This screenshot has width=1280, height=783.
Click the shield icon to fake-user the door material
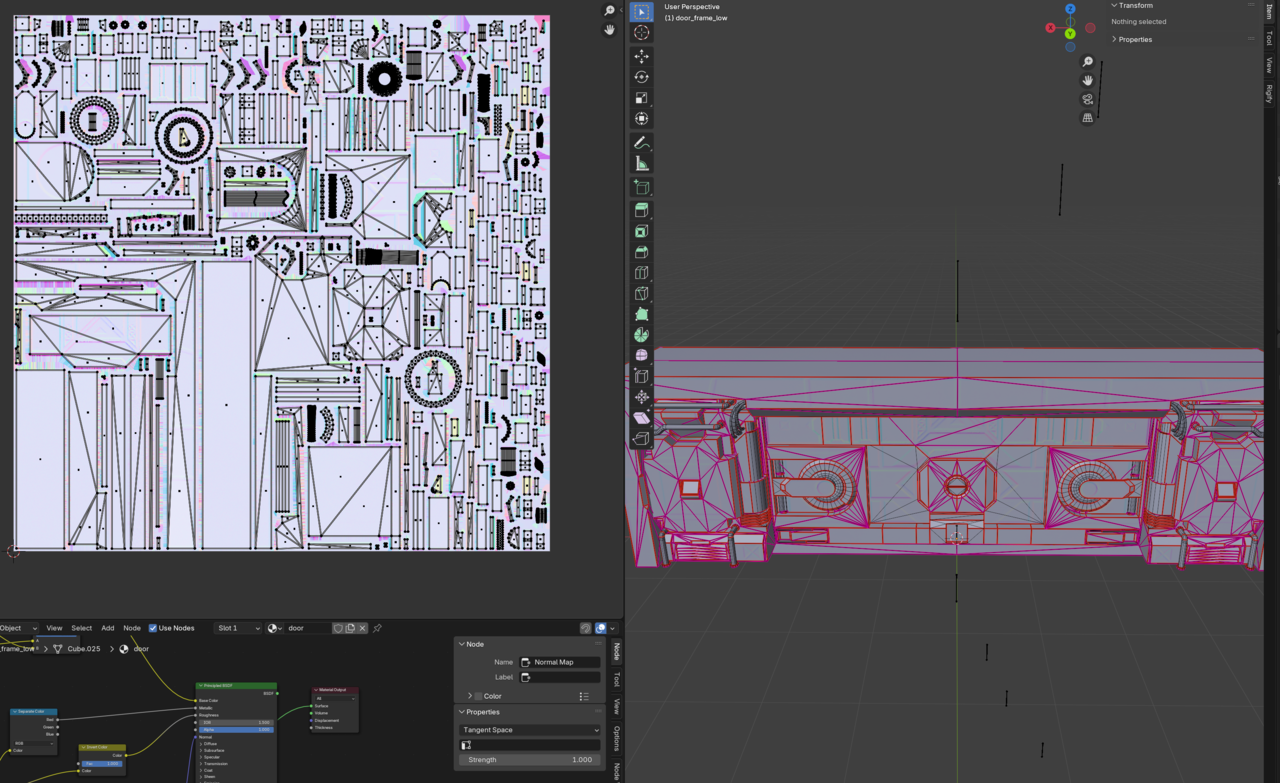click(x=340, y=628)
